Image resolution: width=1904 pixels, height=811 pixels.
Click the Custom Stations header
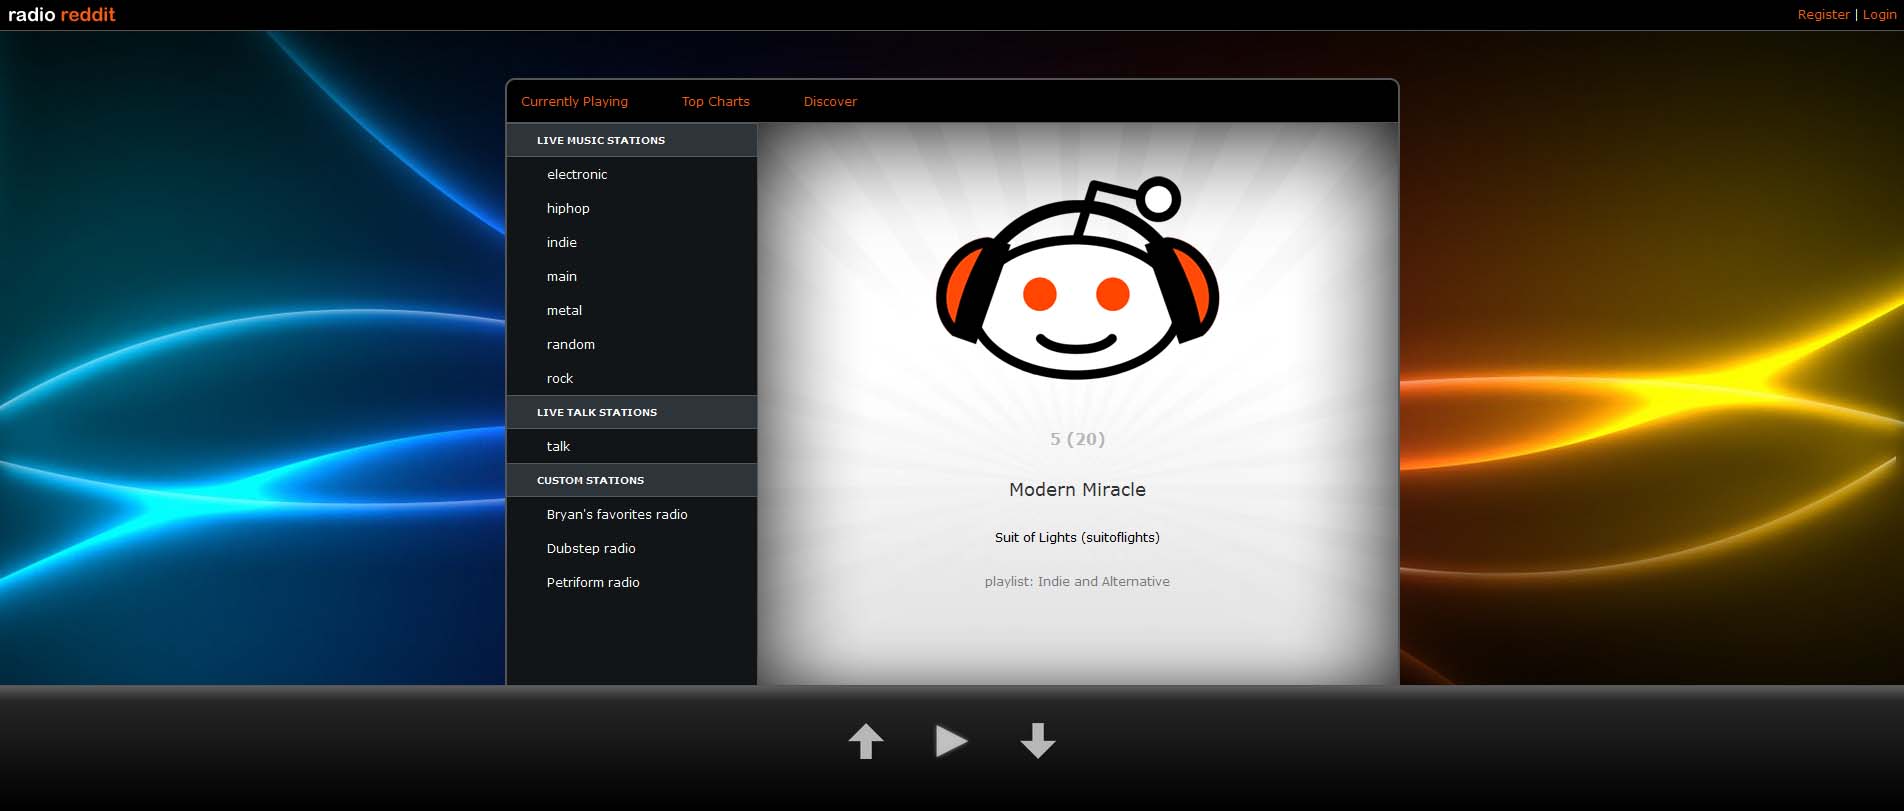click(632, 480)
